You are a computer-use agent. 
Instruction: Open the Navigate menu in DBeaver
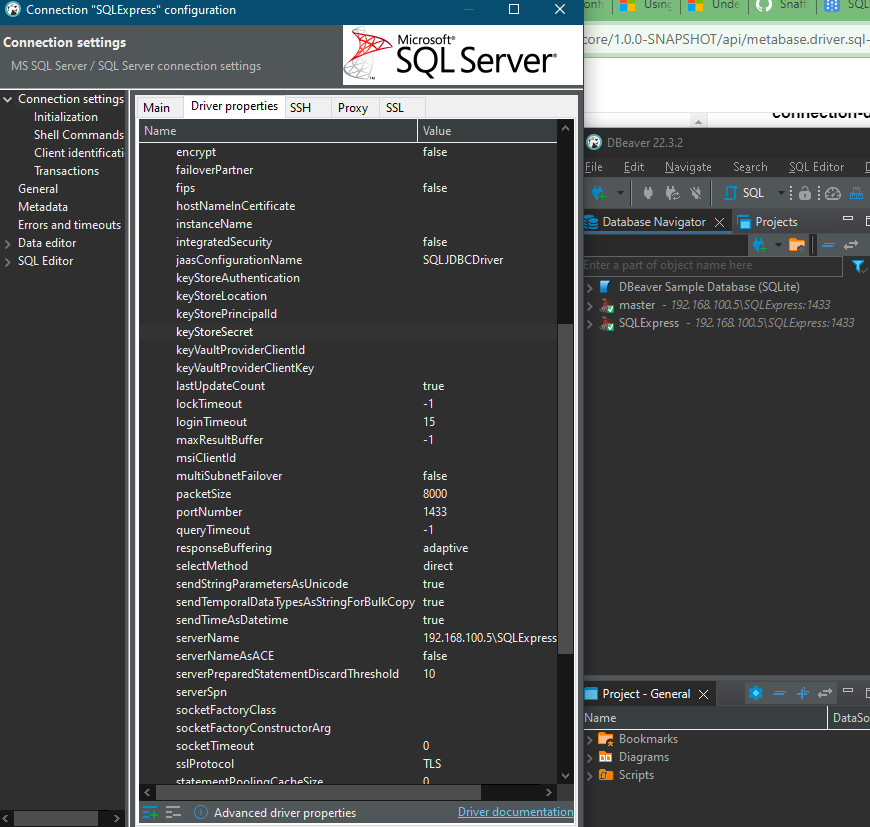[x=688, y=167]
